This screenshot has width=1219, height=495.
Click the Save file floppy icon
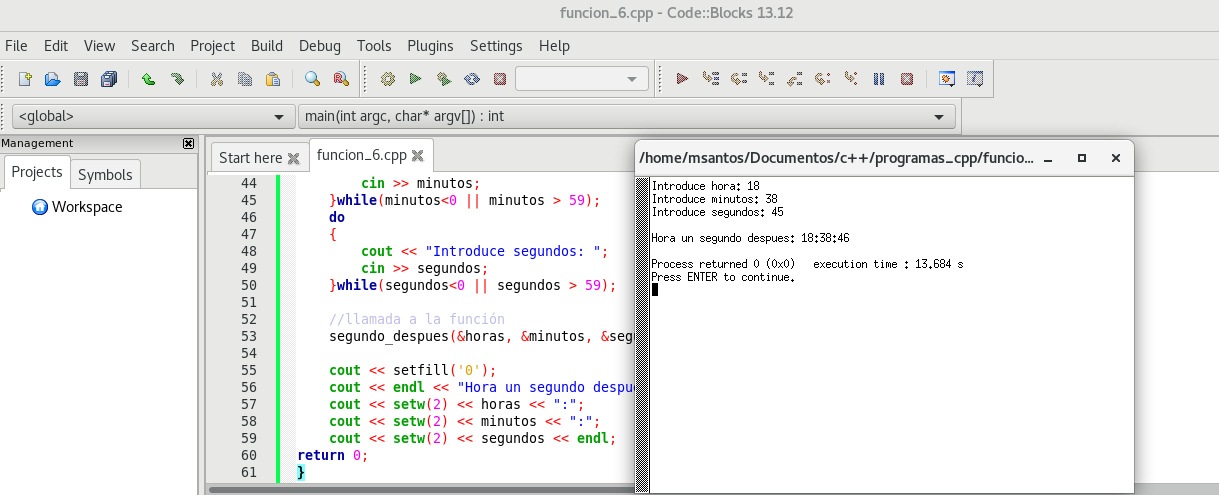click(x=81, y=79)
